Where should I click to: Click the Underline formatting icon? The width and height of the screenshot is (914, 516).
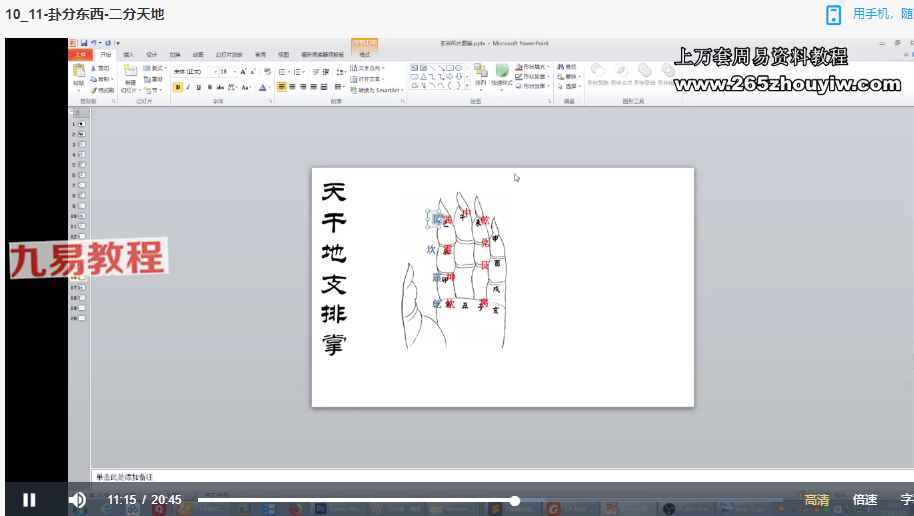click(x=198, y=87)
